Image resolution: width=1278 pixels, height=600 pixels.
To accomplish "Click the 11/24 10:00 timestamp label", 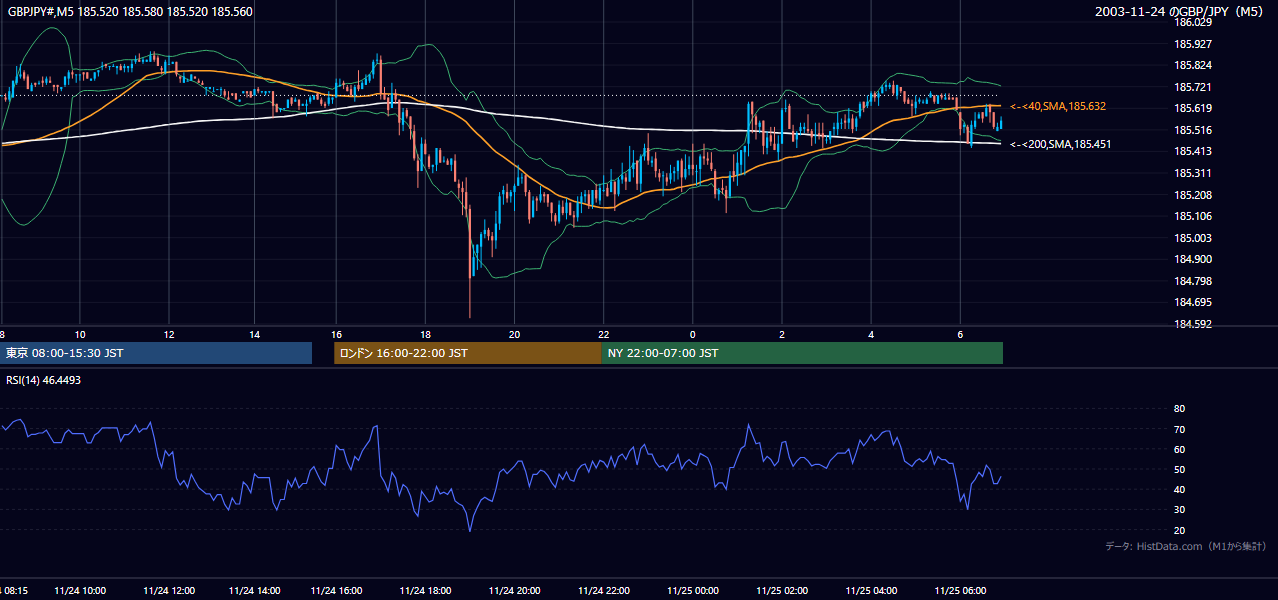I will click(81, 590).
